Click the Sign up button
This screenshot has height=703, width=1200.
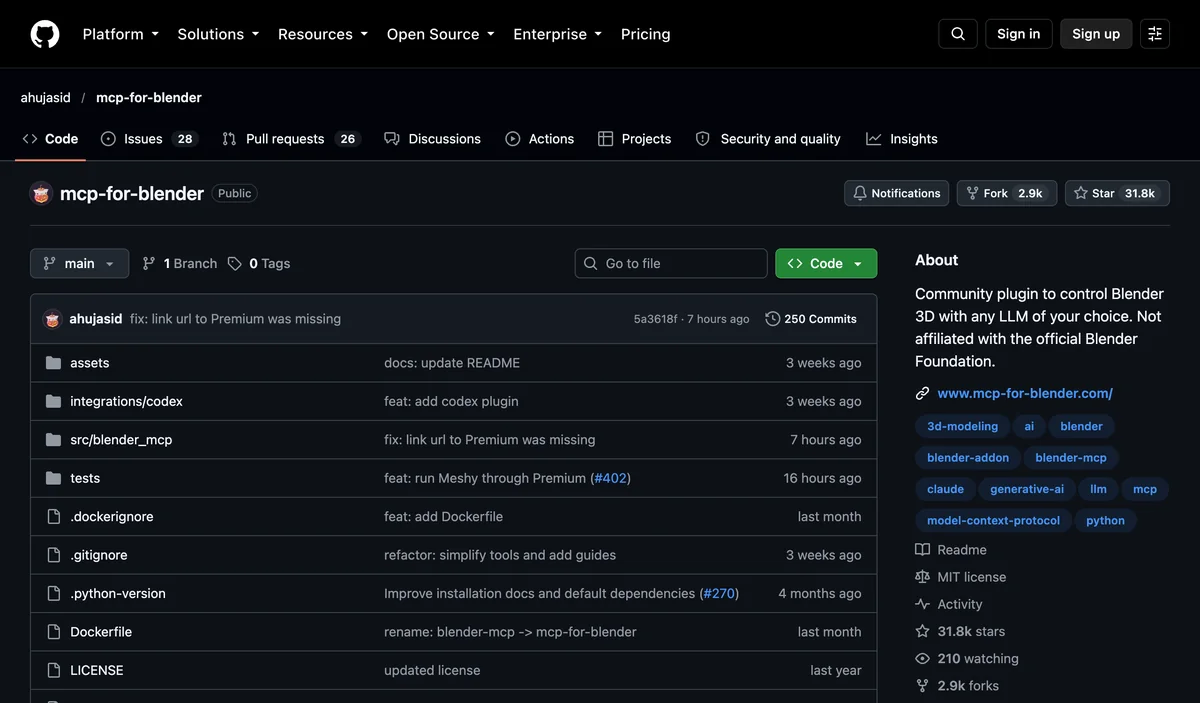1096,34
